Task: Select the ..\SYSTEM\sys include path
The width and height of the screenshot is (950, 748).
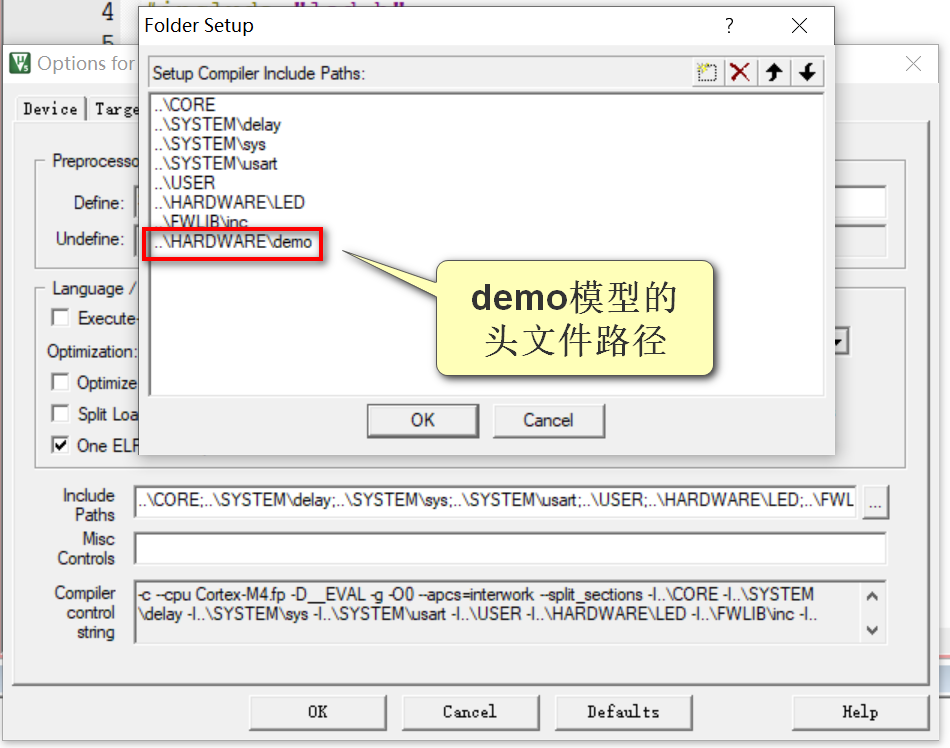Action: [210, 144]
